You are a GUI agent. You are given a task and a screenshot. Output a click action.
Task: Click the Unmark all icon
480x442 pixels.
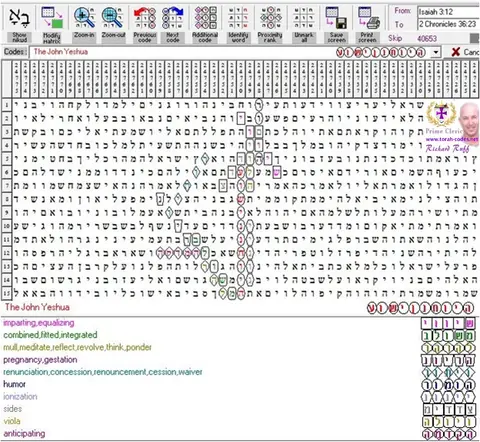(304, 18)
